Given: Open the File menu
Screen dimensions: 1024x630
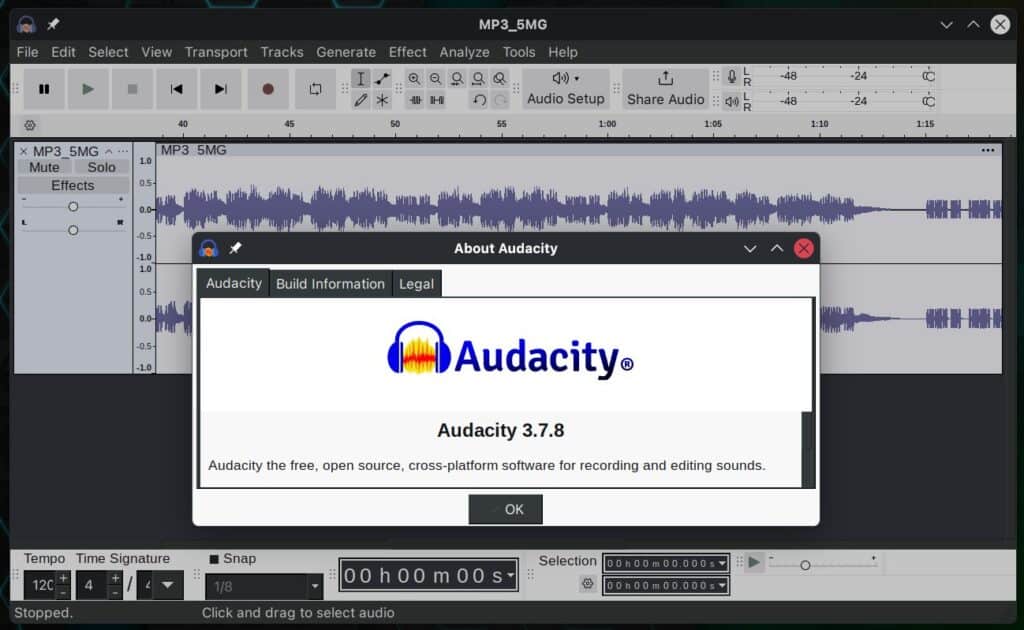Looking at the screenshot, I should tap(27, 52).
